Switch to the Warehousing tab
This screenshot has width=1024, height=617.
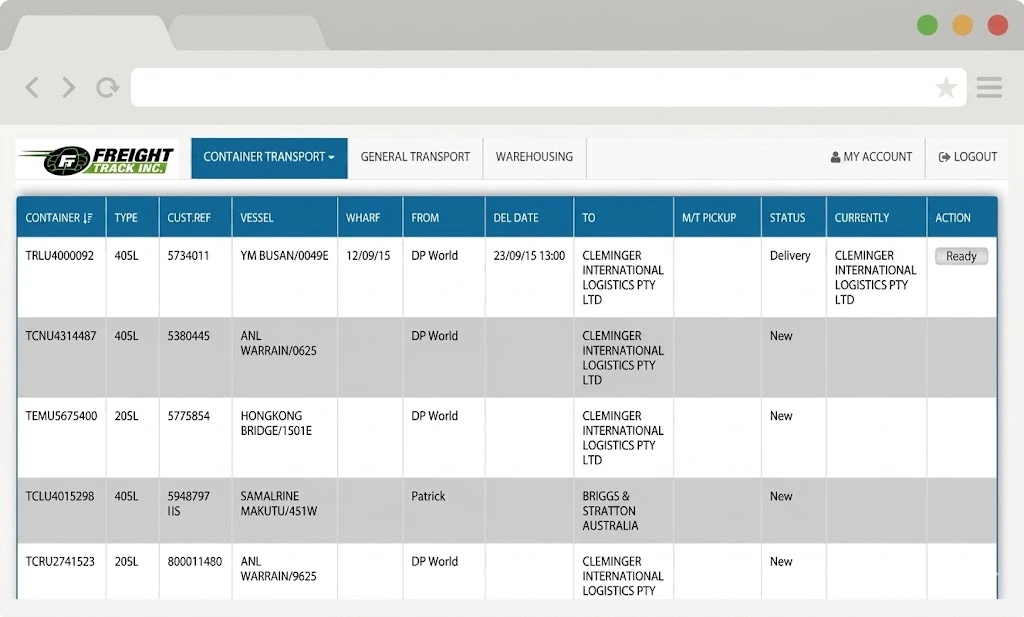(534, 157)
